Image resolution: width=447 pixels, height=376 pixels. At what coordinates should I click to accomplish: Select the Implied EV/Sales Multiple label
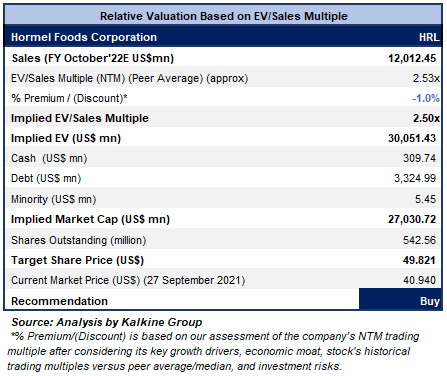click(x=80, y=118)
